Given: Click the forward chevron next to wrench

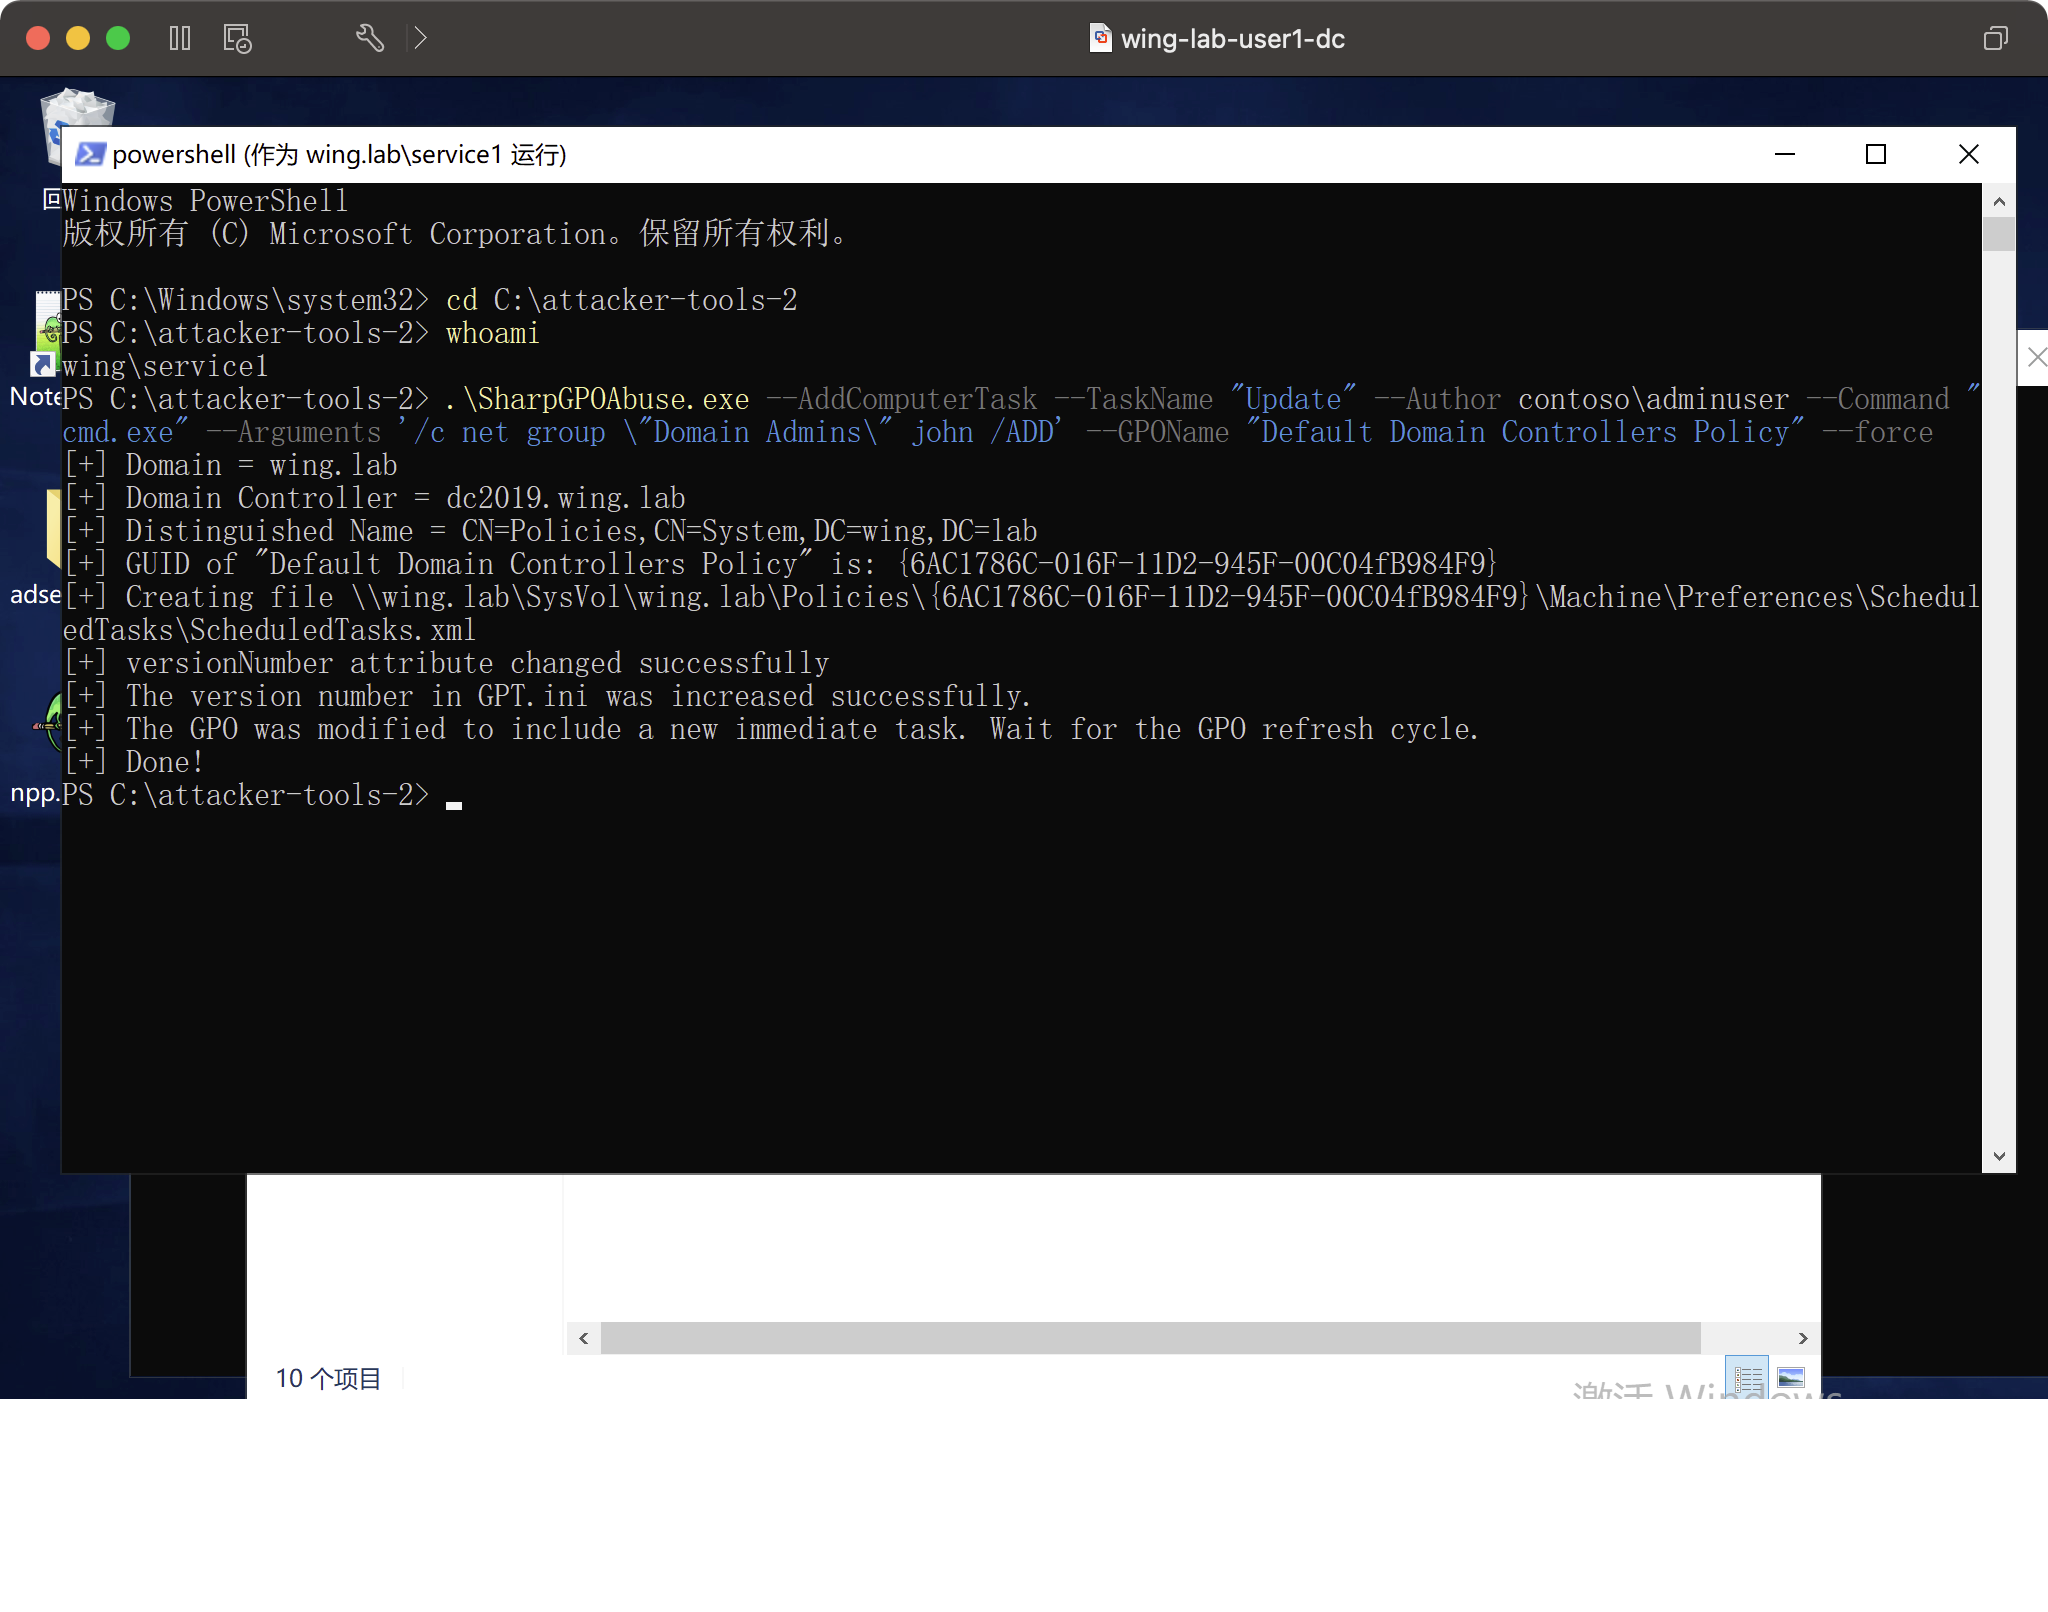Looking at the screenshot, I should (421, 38).
